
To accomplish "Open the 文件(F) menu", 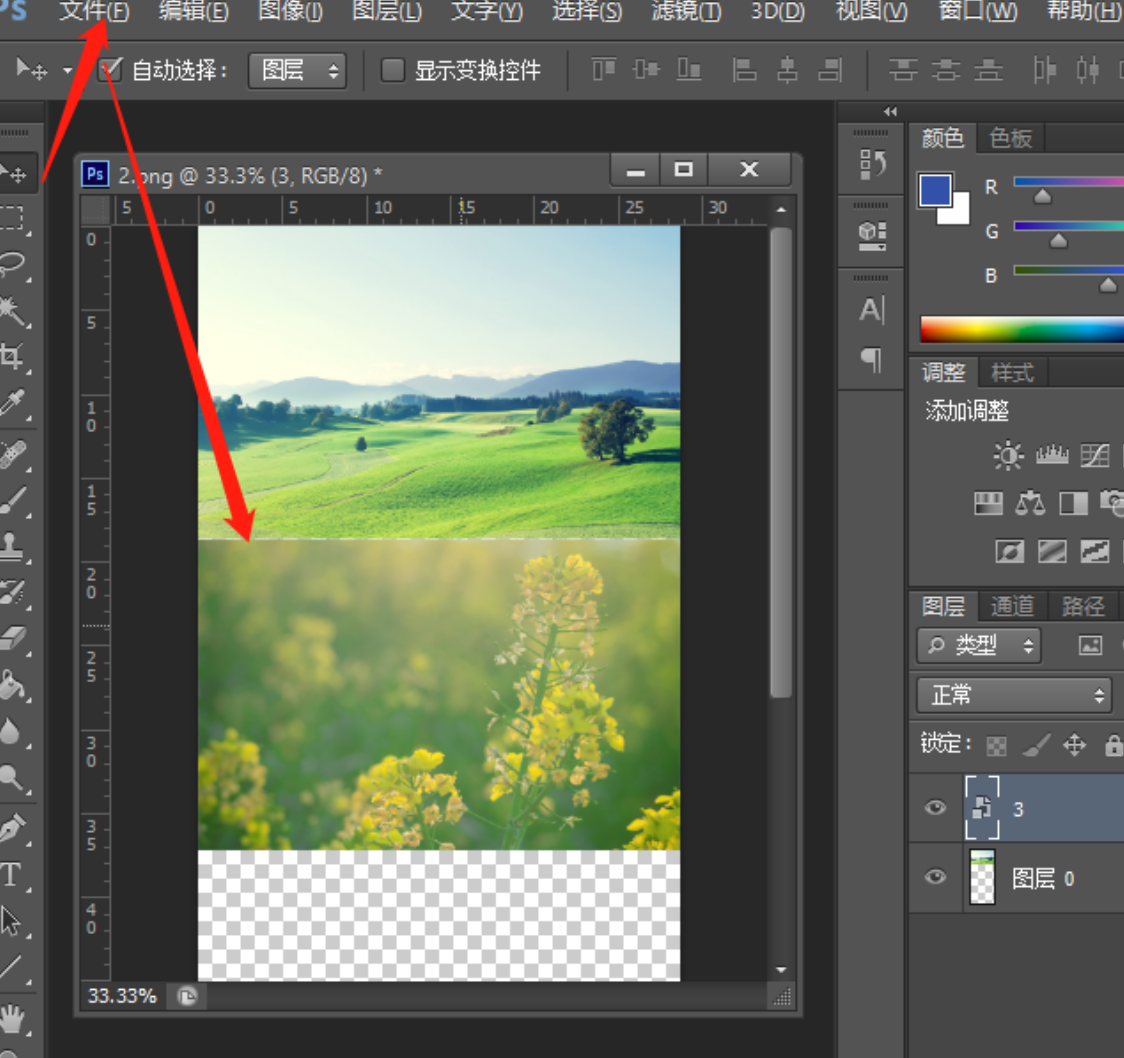I will click(x=94, y=12).
